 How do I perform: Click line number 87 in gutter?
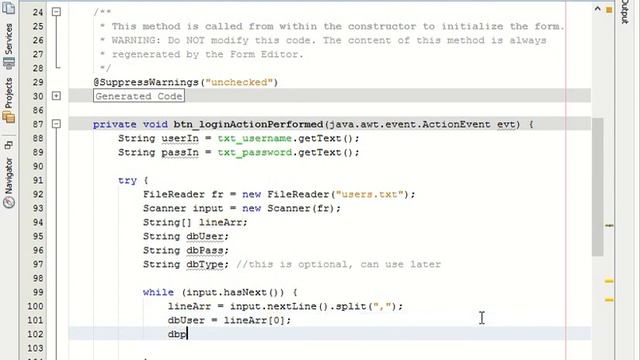(38, 124)
